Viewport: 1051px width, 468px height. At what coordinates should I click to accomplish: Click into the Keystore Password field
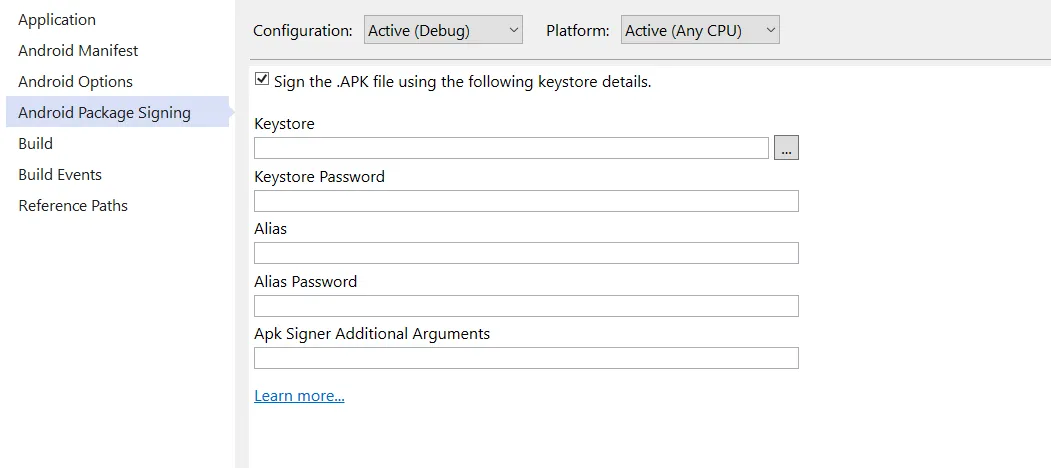point(526,201)
